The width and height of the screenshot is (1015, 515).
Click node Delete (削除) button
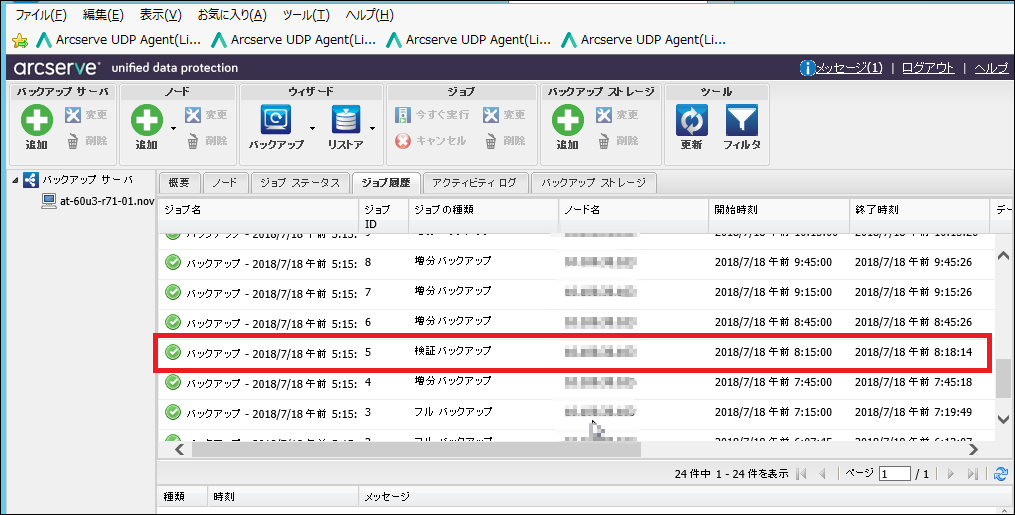(x=207, y=140)
